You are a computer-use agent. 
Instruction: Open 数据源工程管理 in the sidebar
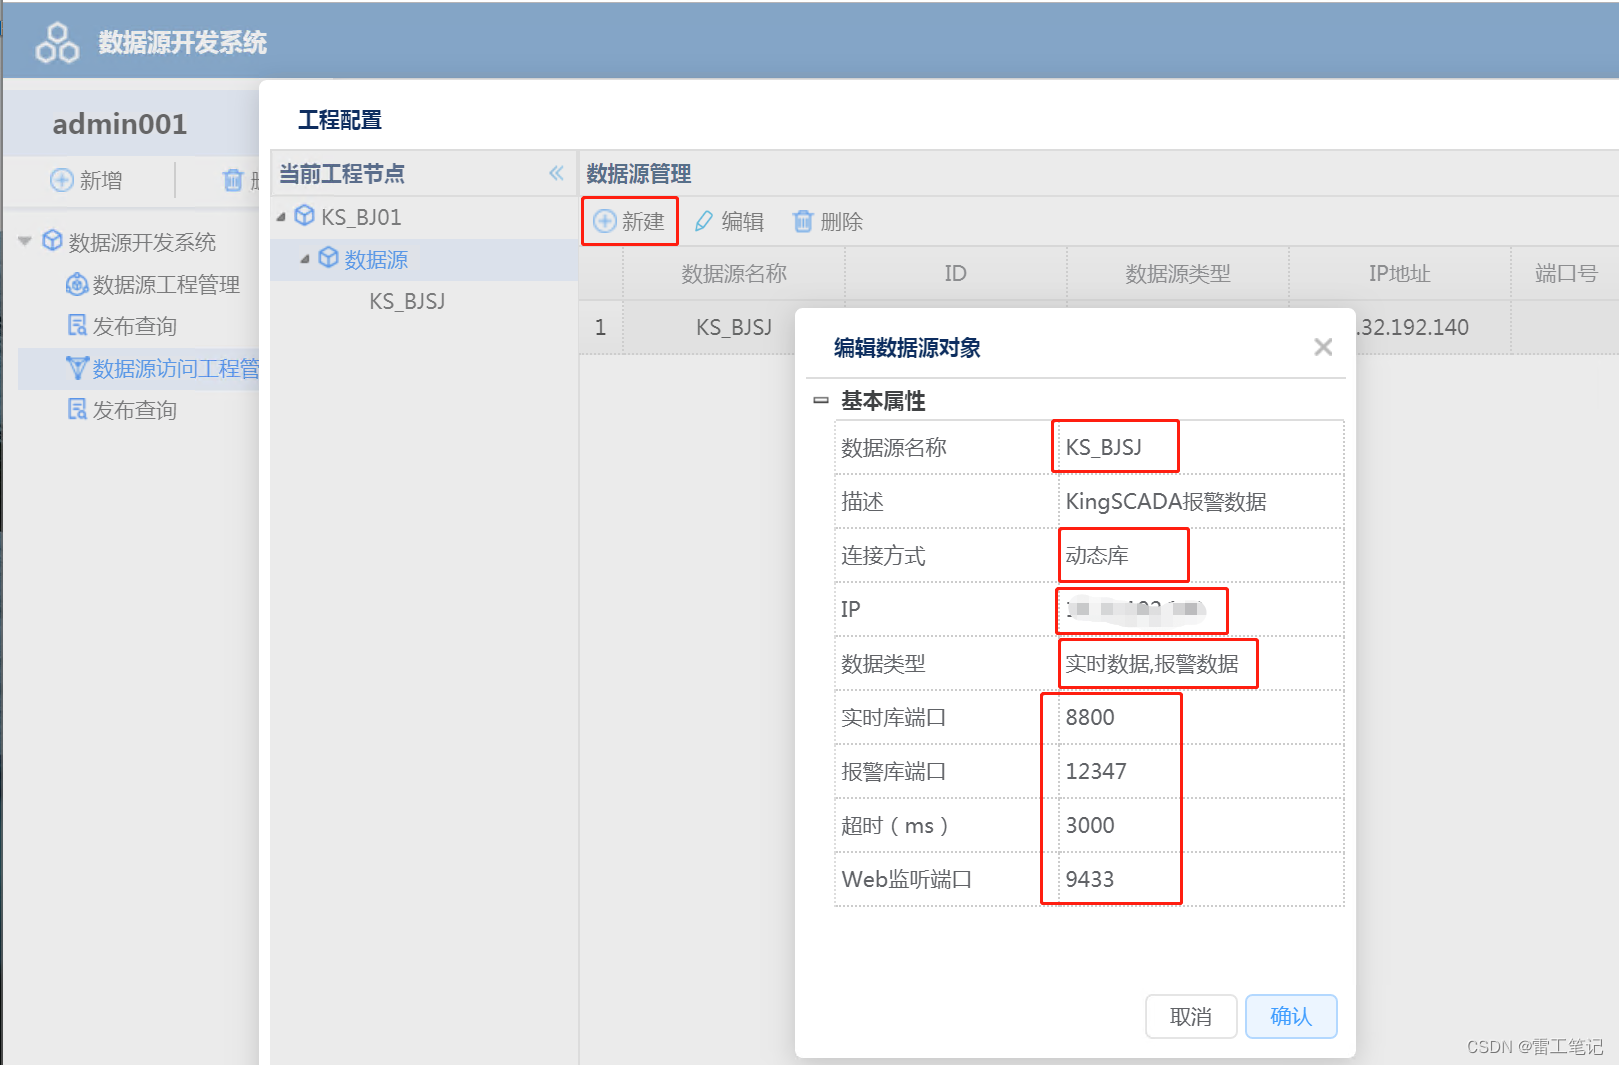[166, 285]
